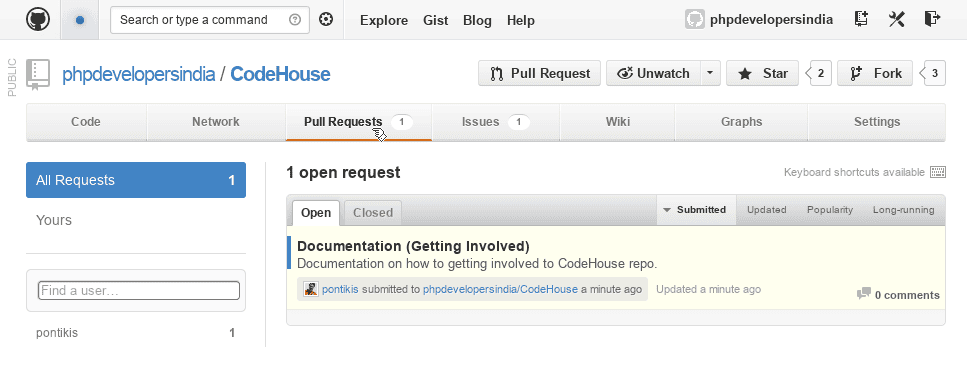Fork the CodeHouse repository
The image size is (967, 367).
coord(874,73)
